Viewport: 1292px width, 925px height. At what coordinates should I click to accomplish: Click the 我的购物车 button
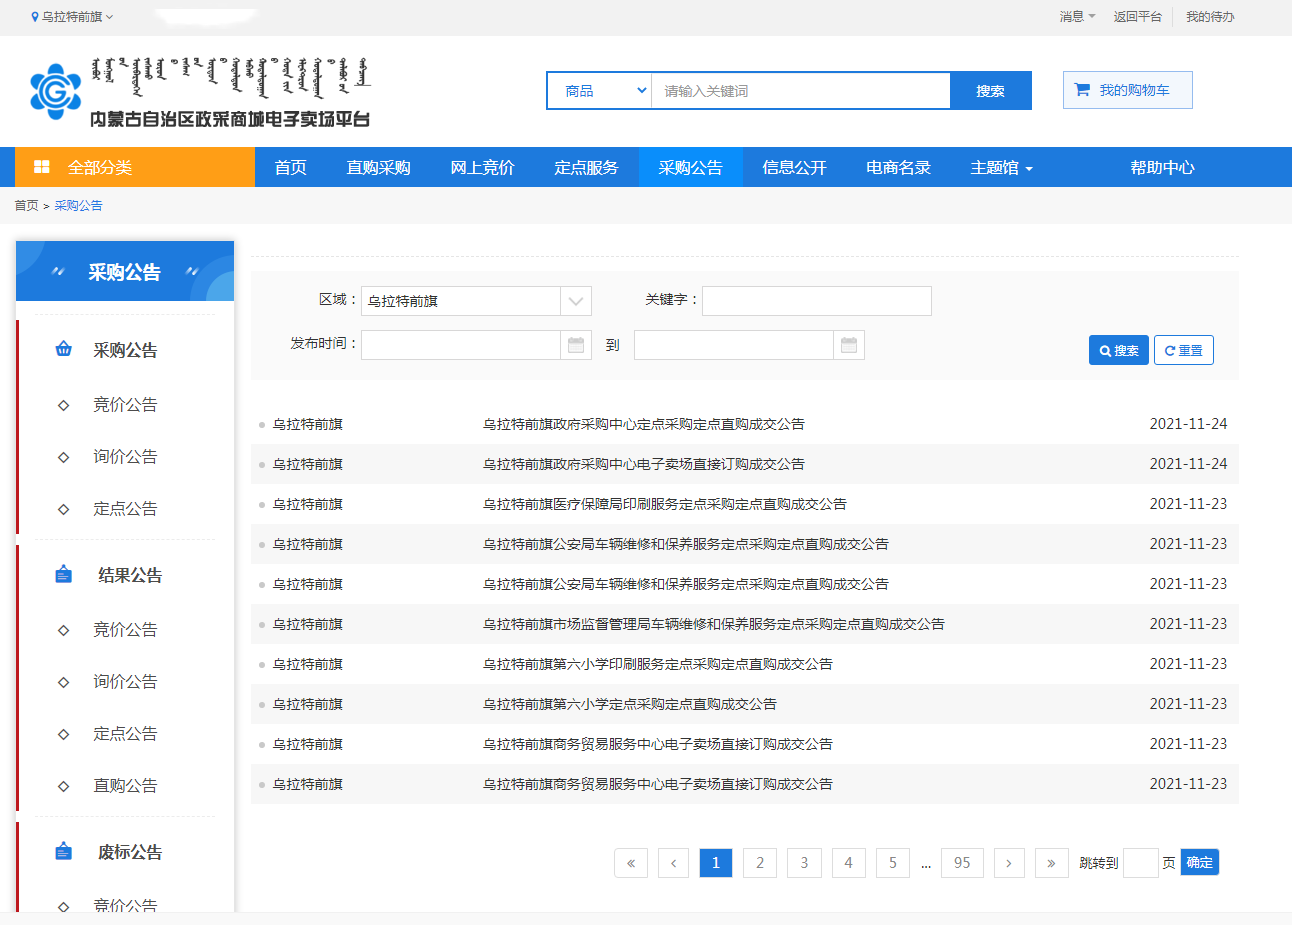point(1128,90)
